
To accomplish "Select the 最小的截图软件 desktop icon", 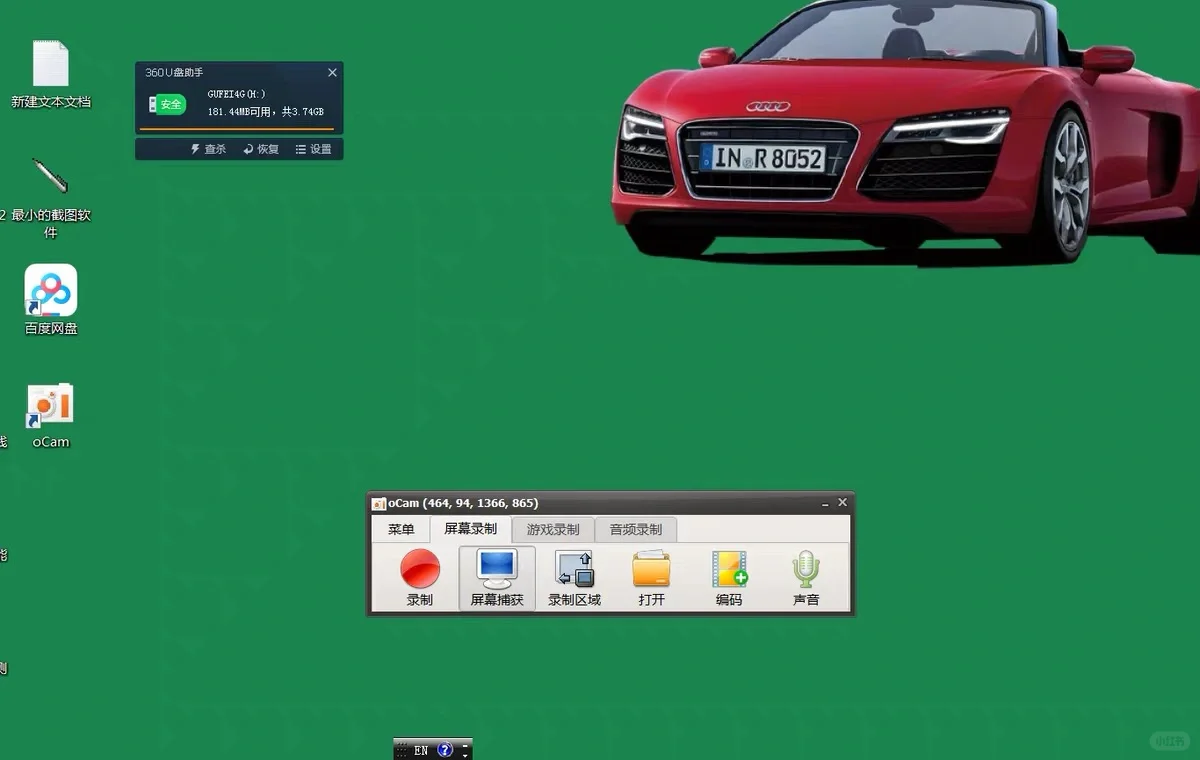I will click(50, 198).
